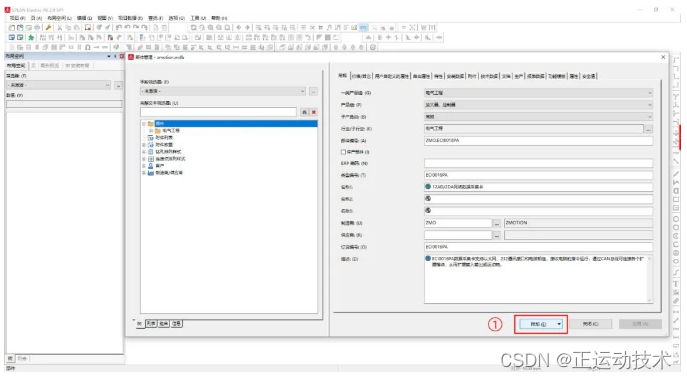The image size is (687, 379).
Task: Select the 制造商/供应商 tree item
Action: click(169, 173)
